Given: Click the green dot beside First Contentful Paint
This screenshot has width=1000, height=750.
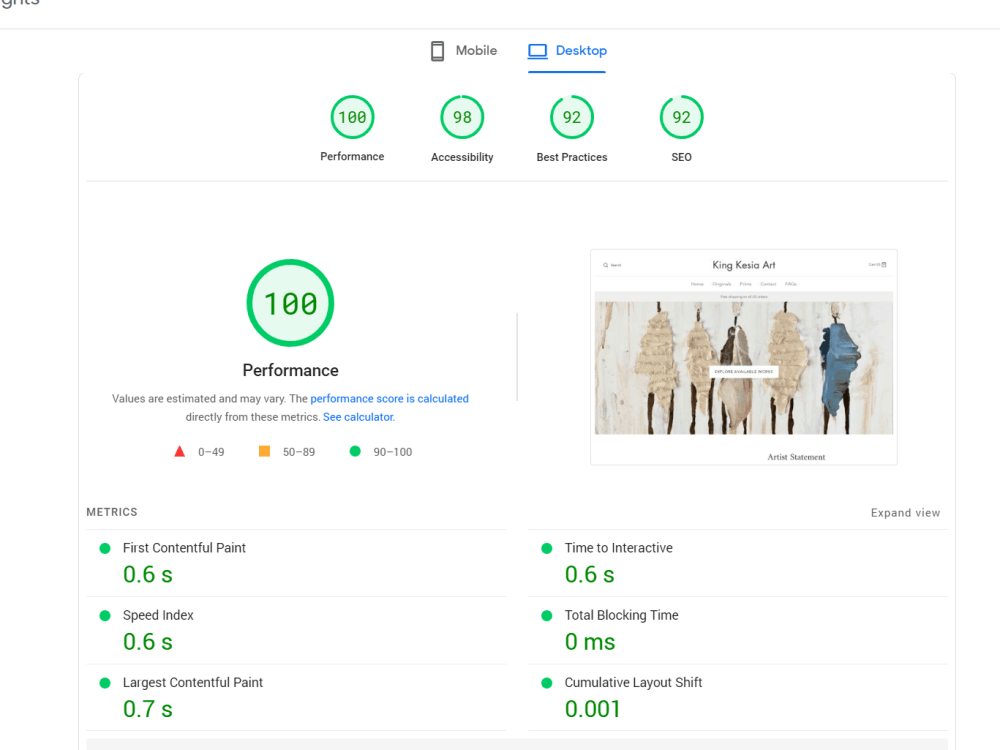Looking at the screenshot, I should pos(103,548).
